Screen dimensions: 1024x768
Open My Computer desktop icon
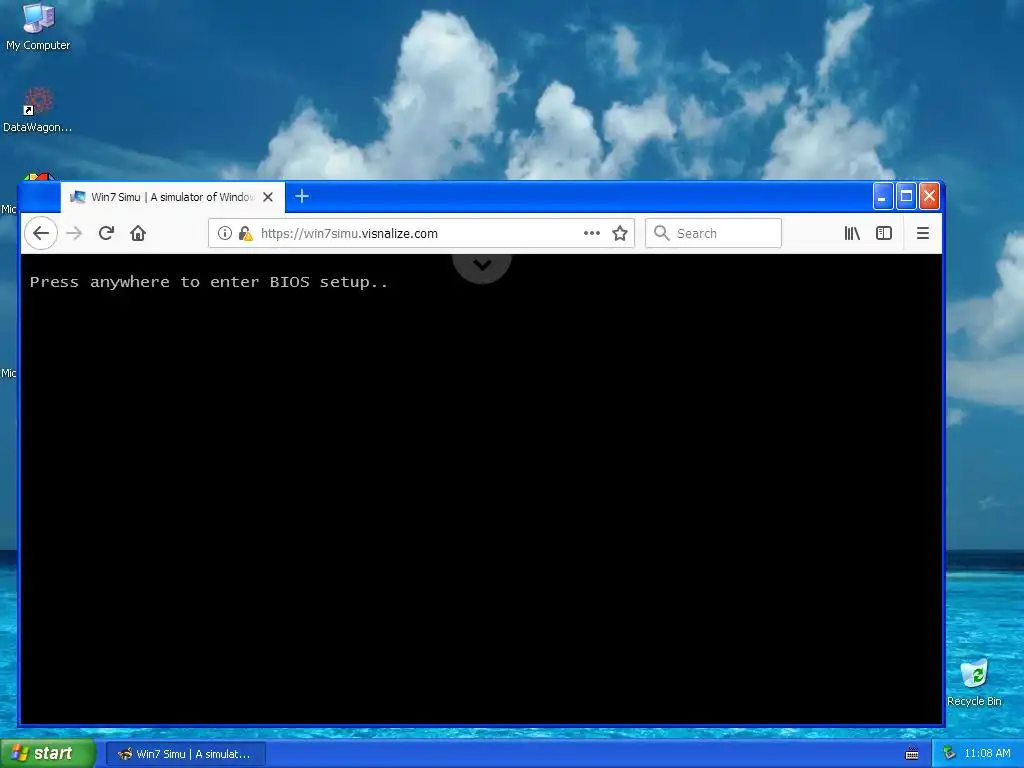(38, 27)
